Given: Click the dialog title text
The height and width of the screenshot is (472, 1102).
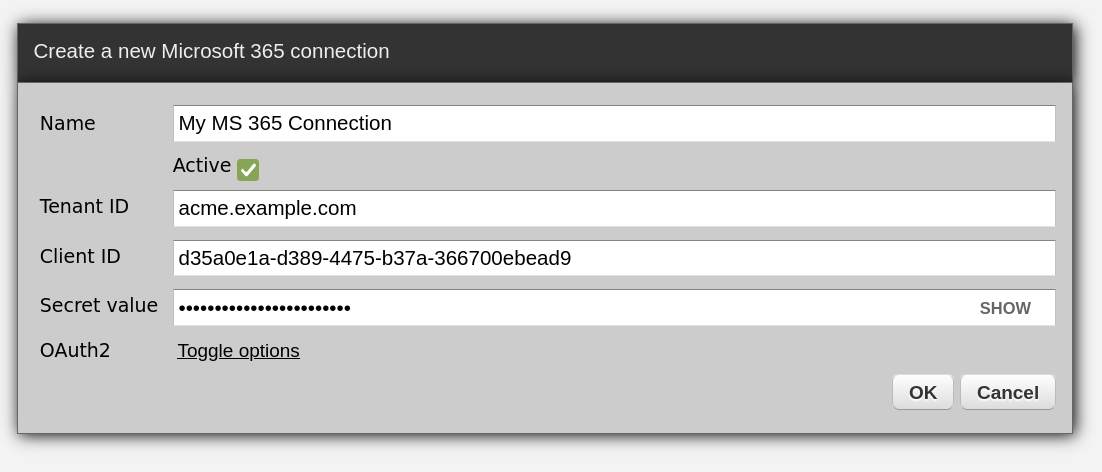Looking at the screenshot, I should pyautogui.click(x=211, y=52).
